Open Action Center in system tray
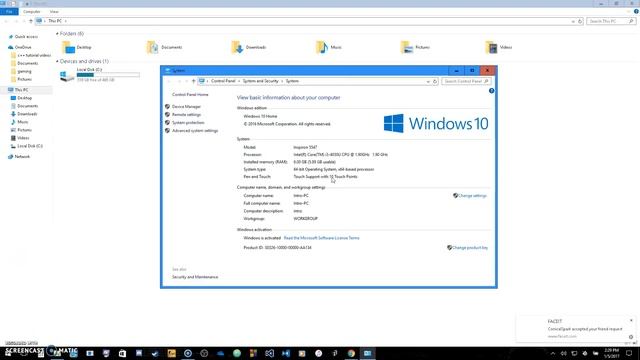This screenshot has width=640, height=360. click(x=629, y=353)
